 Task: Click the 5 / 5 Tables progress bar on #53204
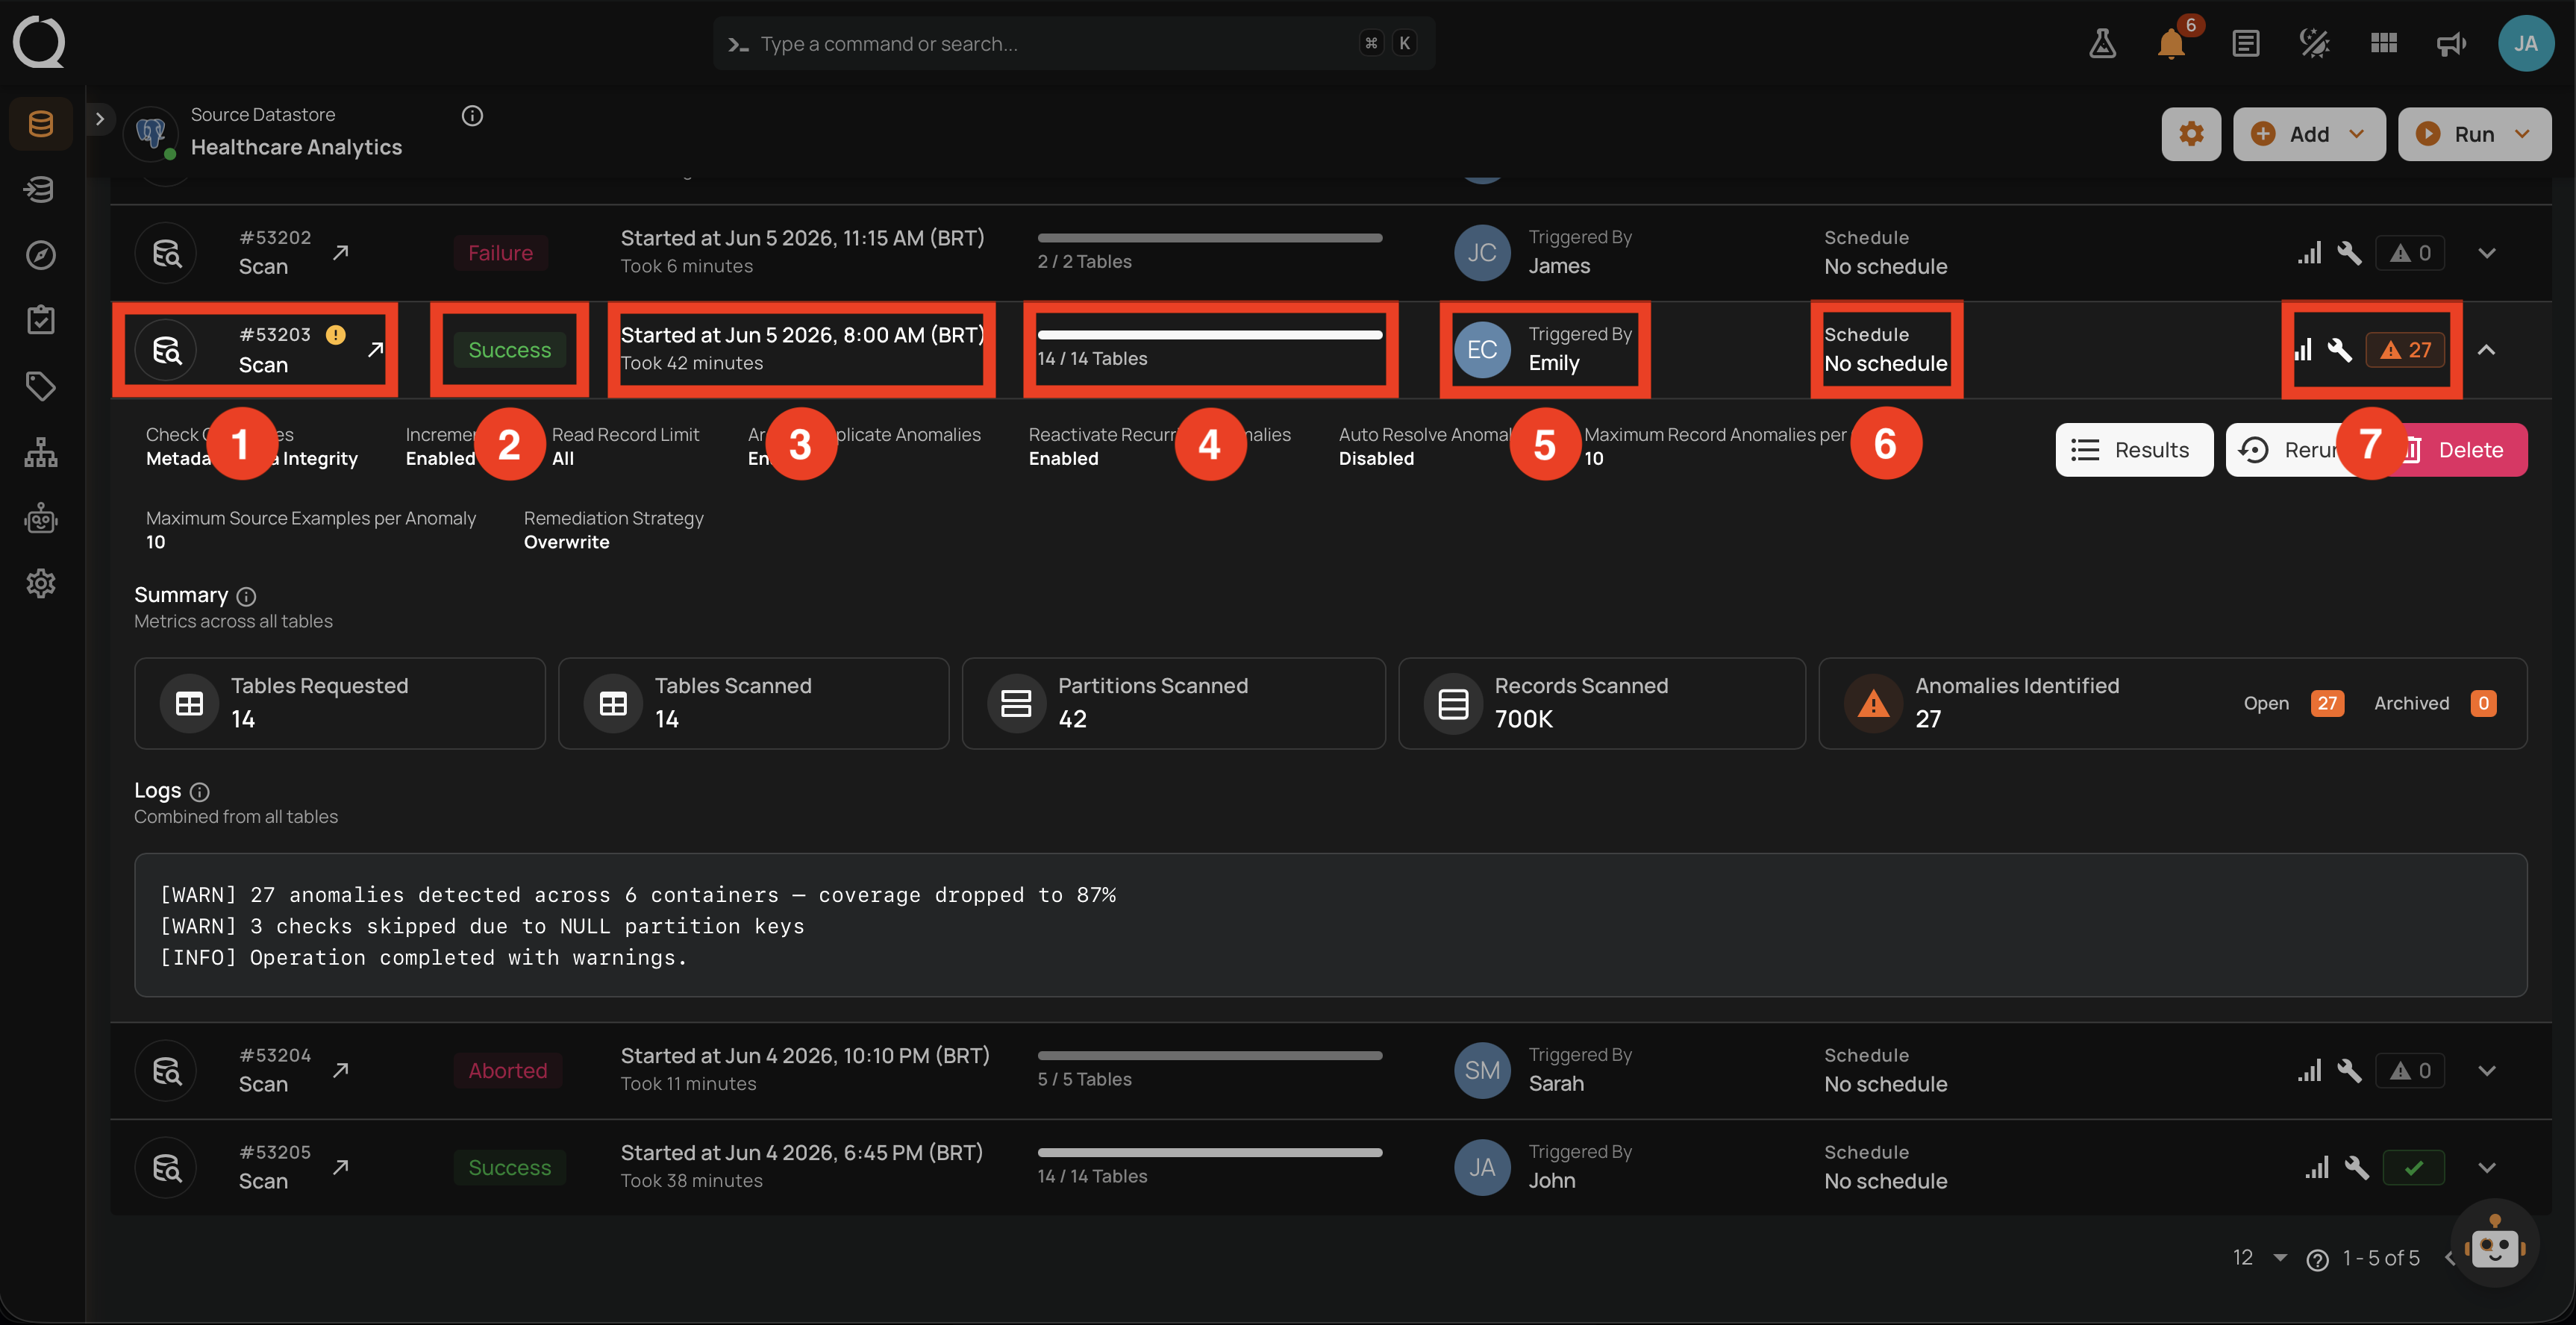point(1210,1056)
